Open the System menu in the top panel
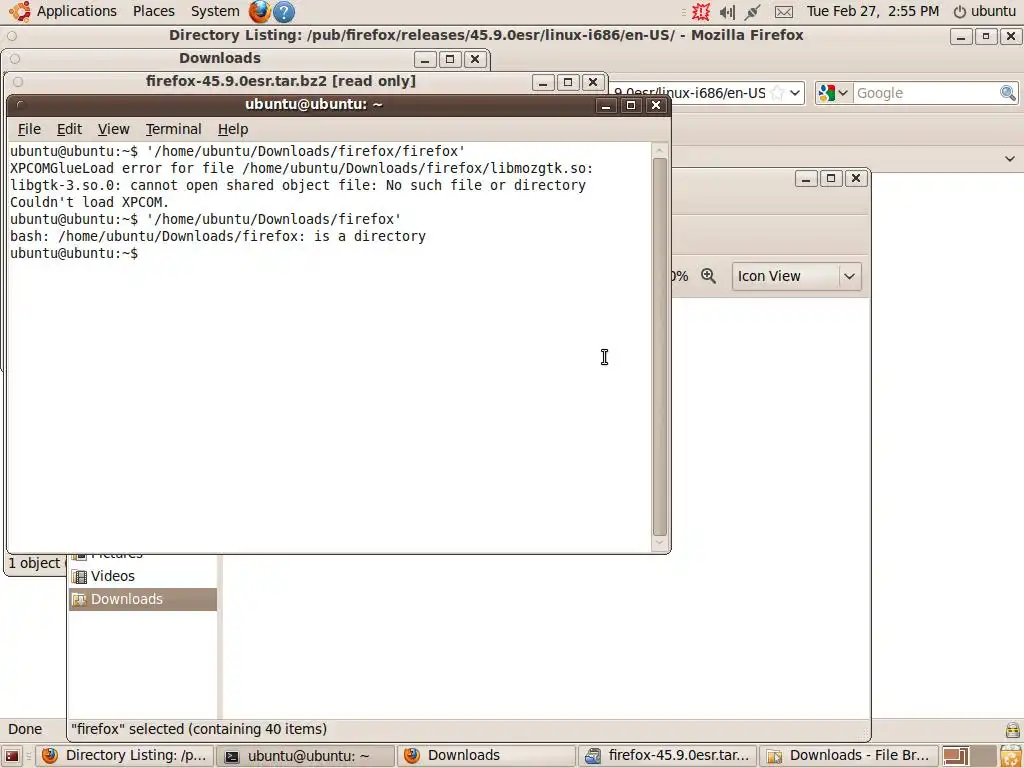Image resolution: width=1024 pixels, height=768 pixels. coord(215,11)
